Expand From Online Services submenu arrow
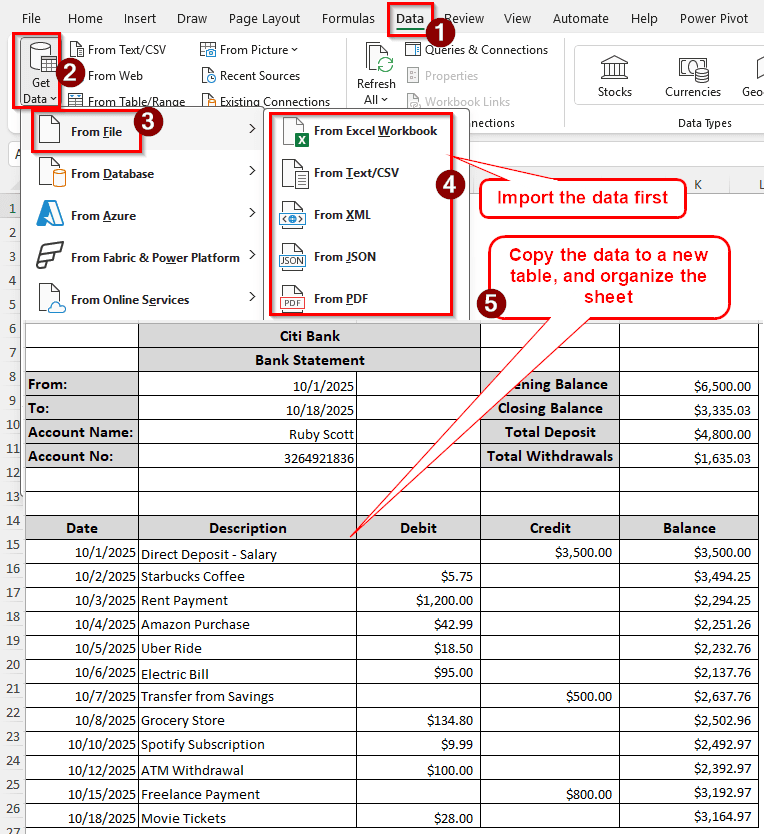Viewport: 764px width, 834px height. (252, 299)
